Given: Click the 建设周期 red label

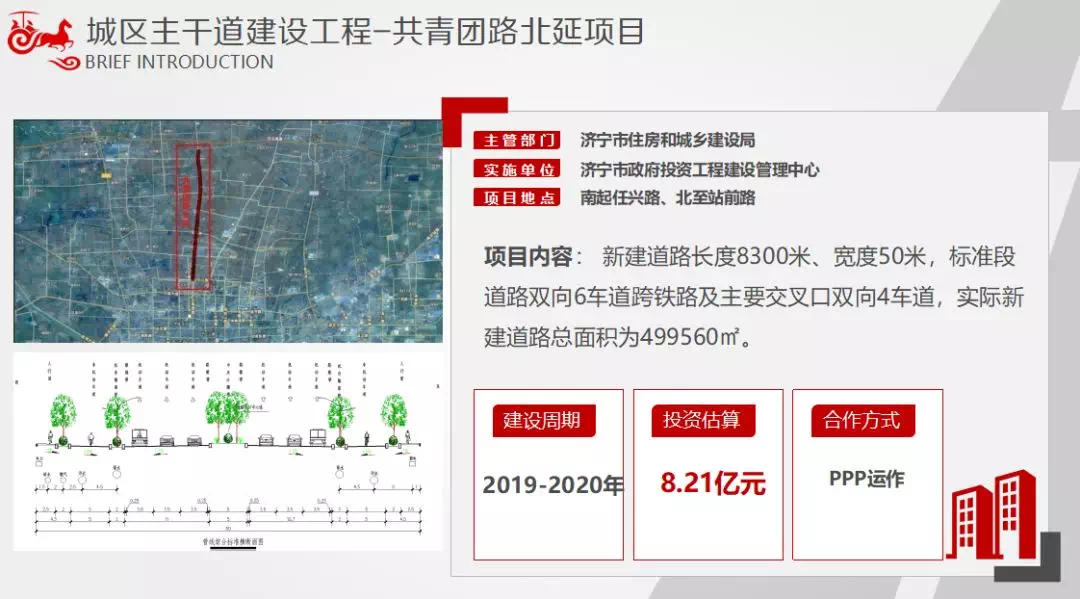Looking at the screenshot, I should coord(543,421).
